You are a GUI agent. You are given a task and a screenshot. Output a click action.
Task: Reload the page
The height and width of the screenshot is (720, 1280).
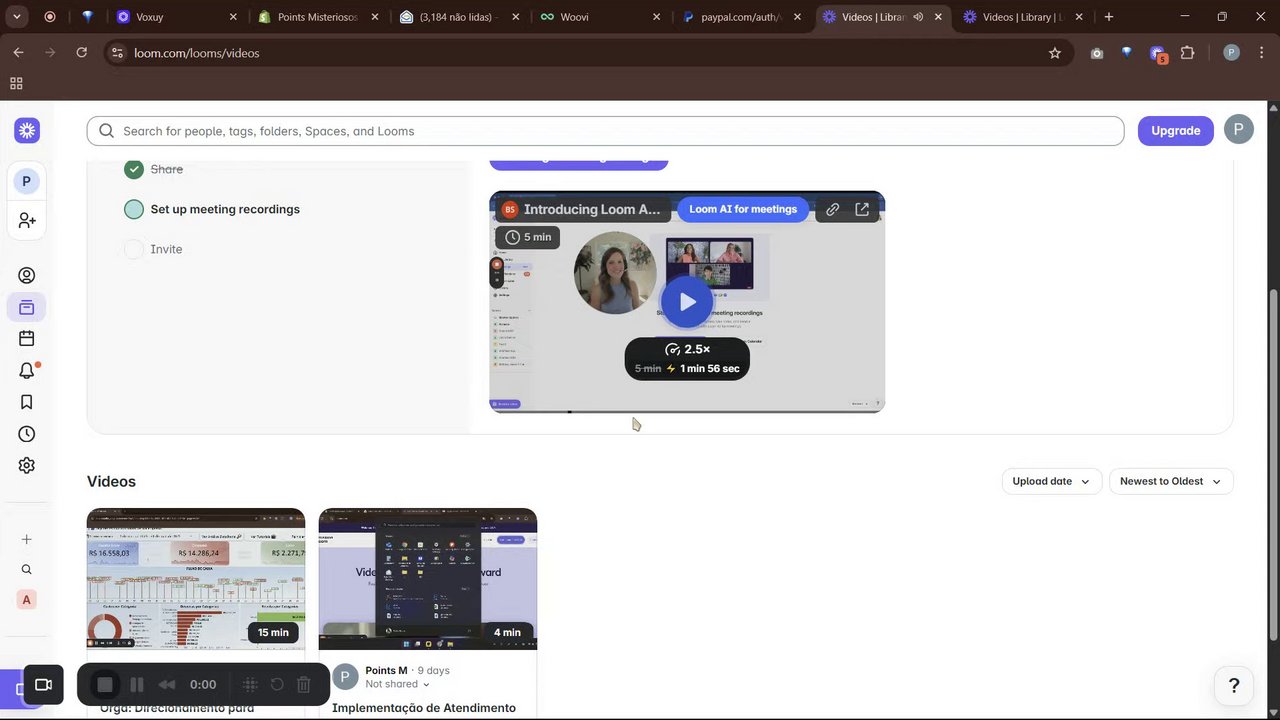(82, 53)
